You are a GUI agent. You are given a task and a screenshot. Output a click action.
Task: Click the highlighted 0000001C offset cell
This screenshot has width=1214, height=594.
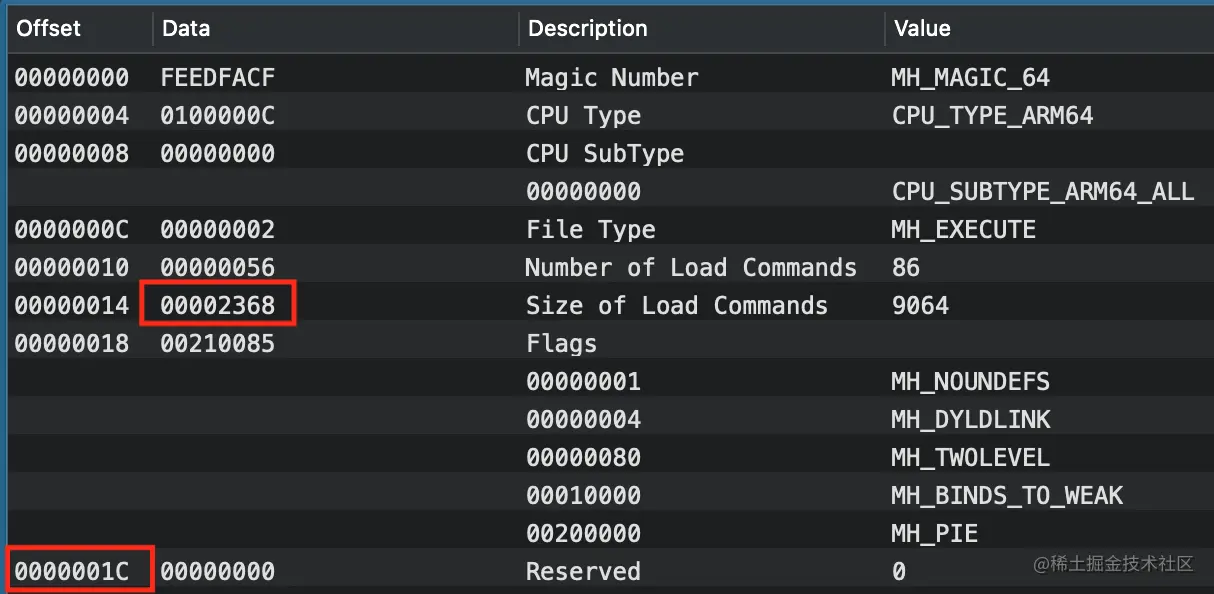(72, 572)
